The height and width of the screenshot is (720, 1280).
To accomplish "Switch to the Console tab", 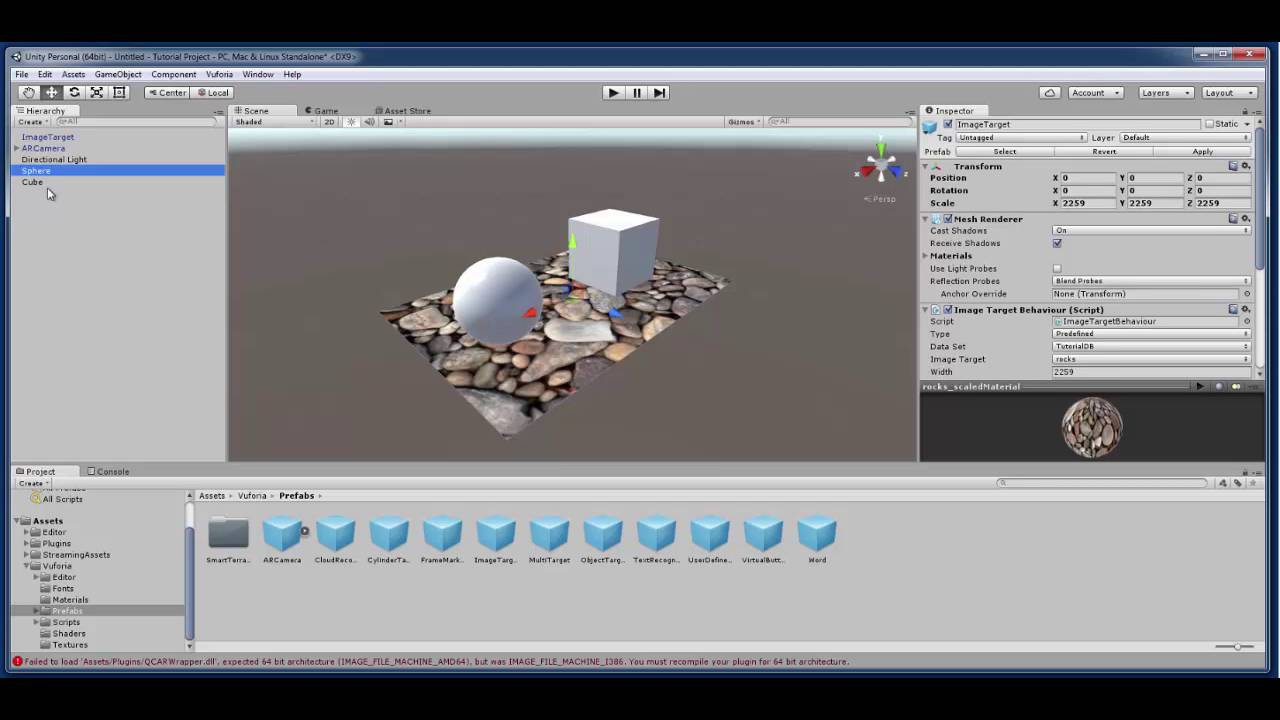I will pyautogui.click(x=108, y=471).
